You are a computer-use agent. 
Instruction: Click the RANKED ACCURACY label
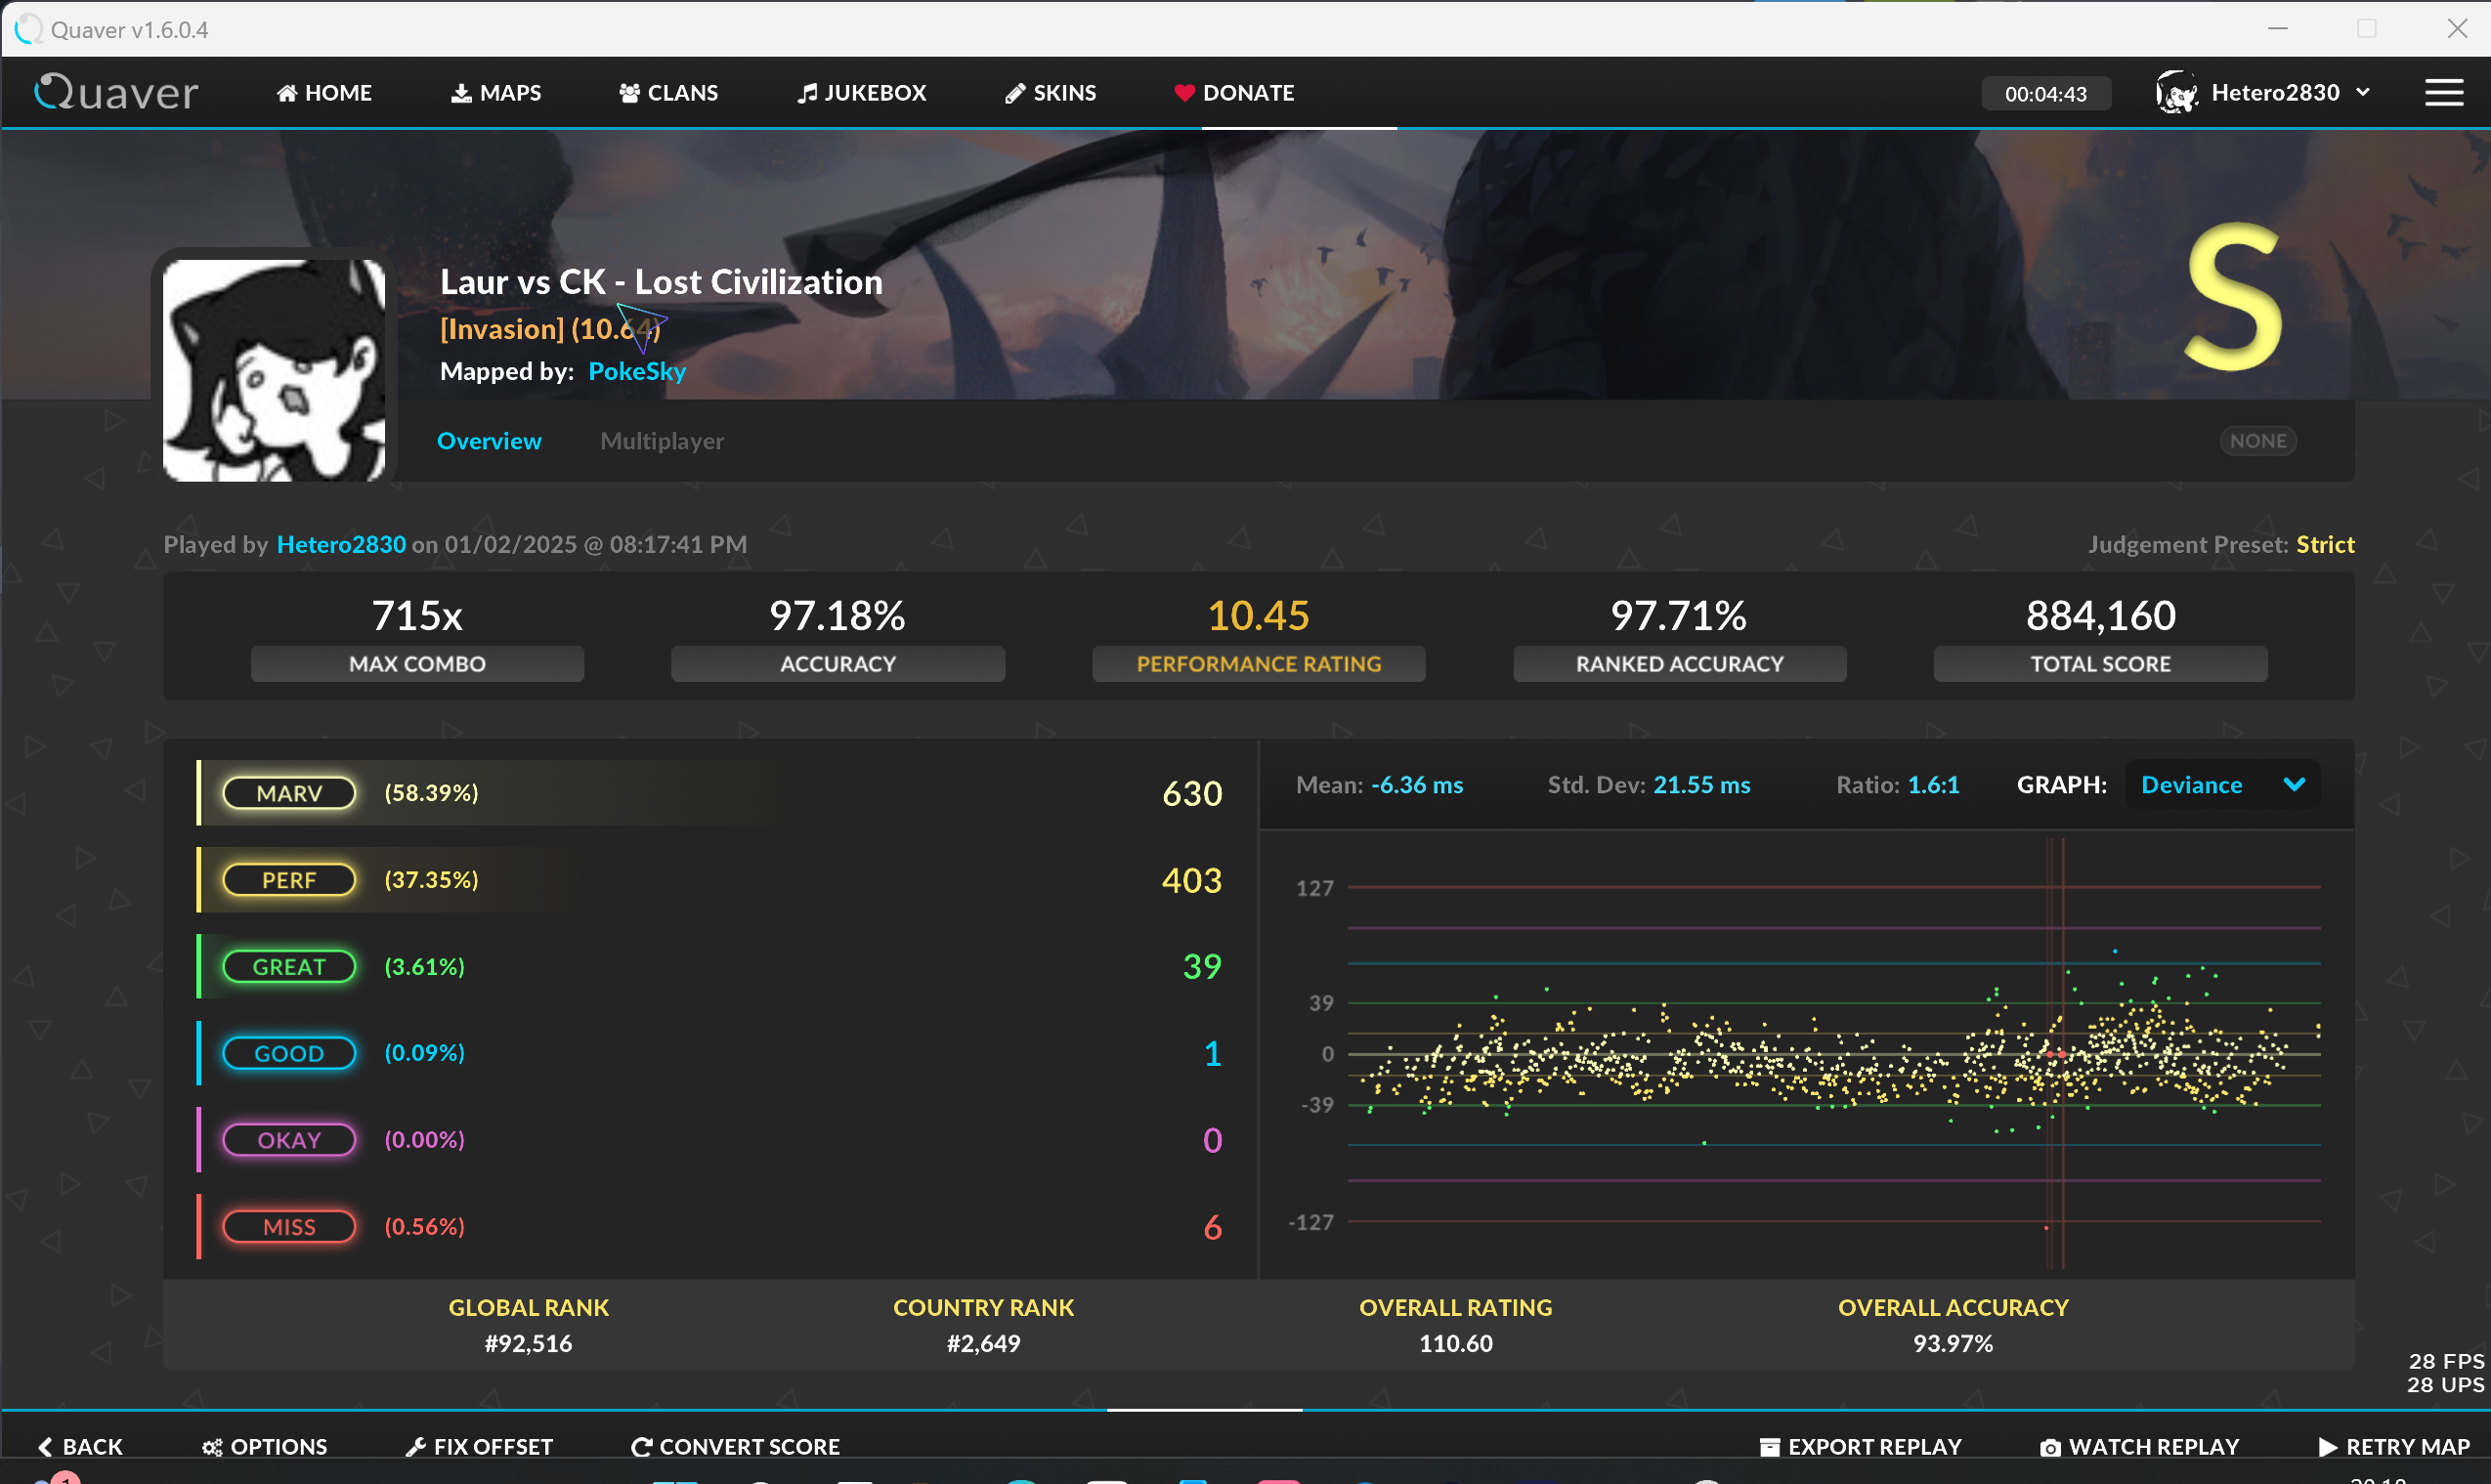(x=1680, y=664)
